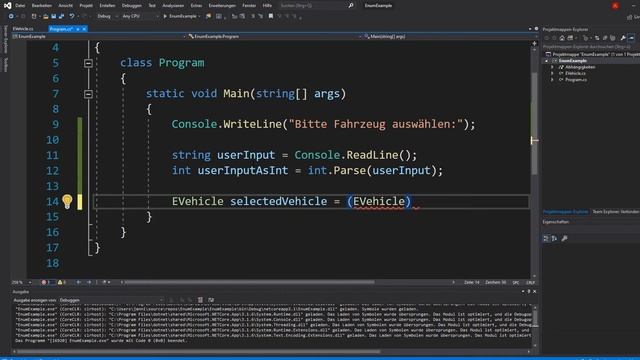
Task: Collapse the class Program code block
Action: (88, 63)
